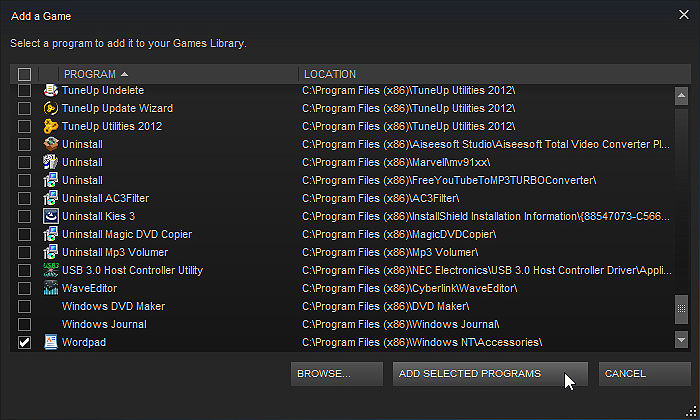Image resolution: width=700 pixels, height=420 pixels.
Task: Click the Uninstall Magic DVD Copier icon
Action: [50, 234]
